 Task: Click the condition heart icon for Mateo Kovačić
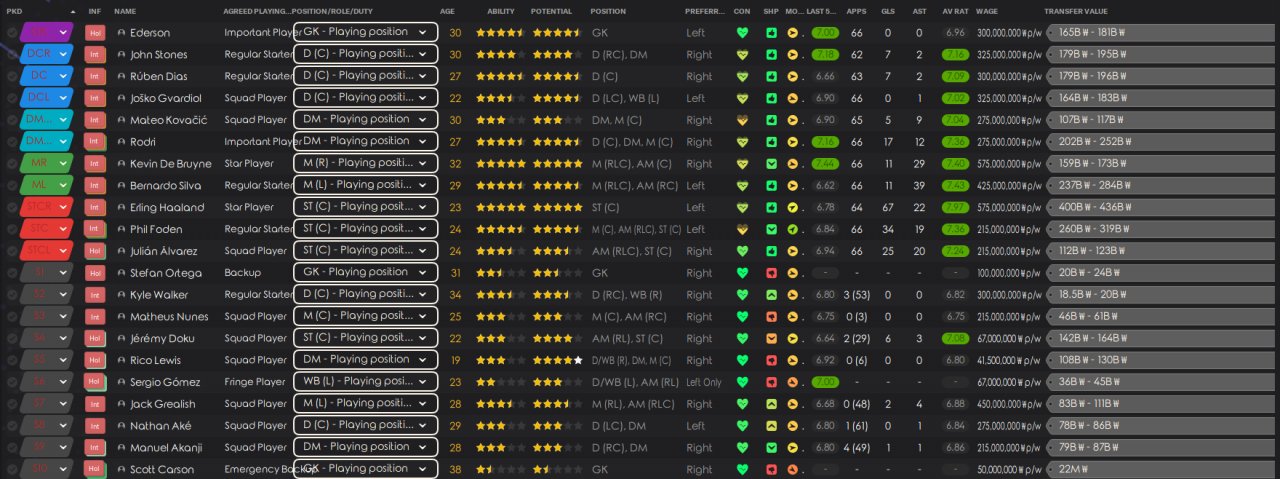pos(742,120)
